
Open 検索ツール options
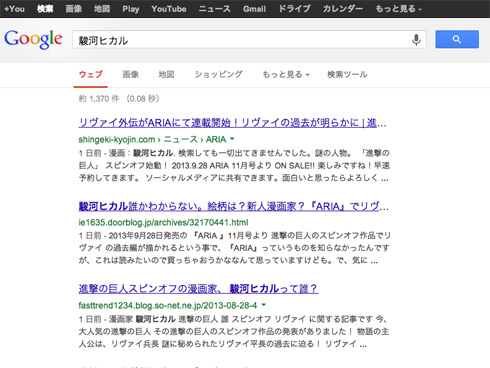[347, 74]
